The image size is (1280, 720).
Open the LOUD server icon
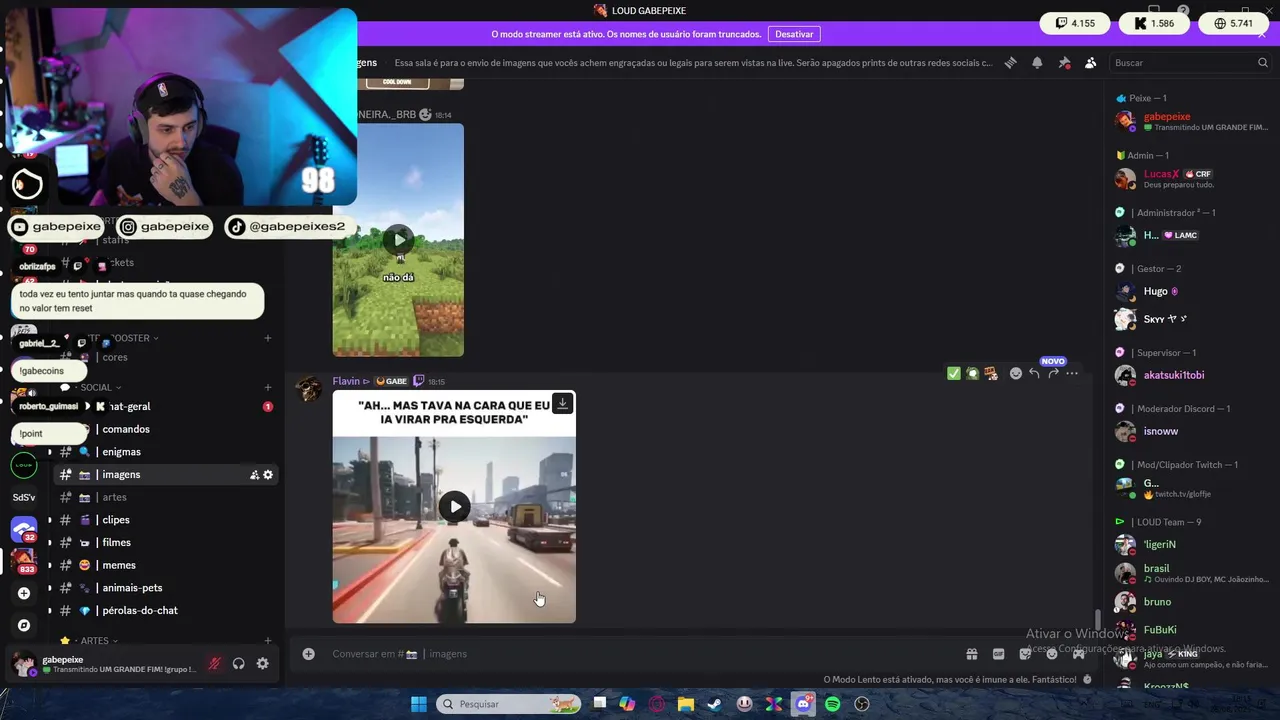pos(24,465)
